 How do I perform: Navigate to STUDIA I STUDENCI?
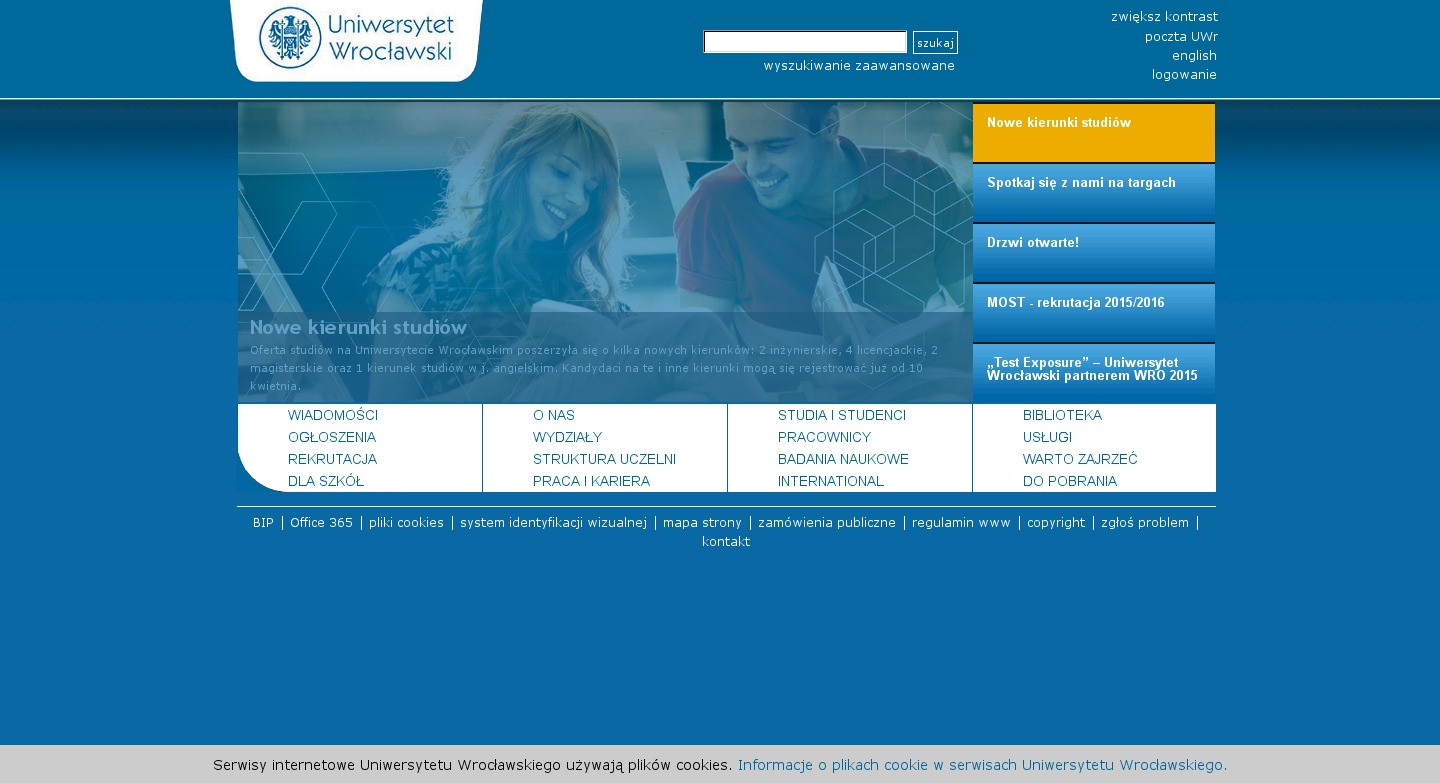click(841, 415)
